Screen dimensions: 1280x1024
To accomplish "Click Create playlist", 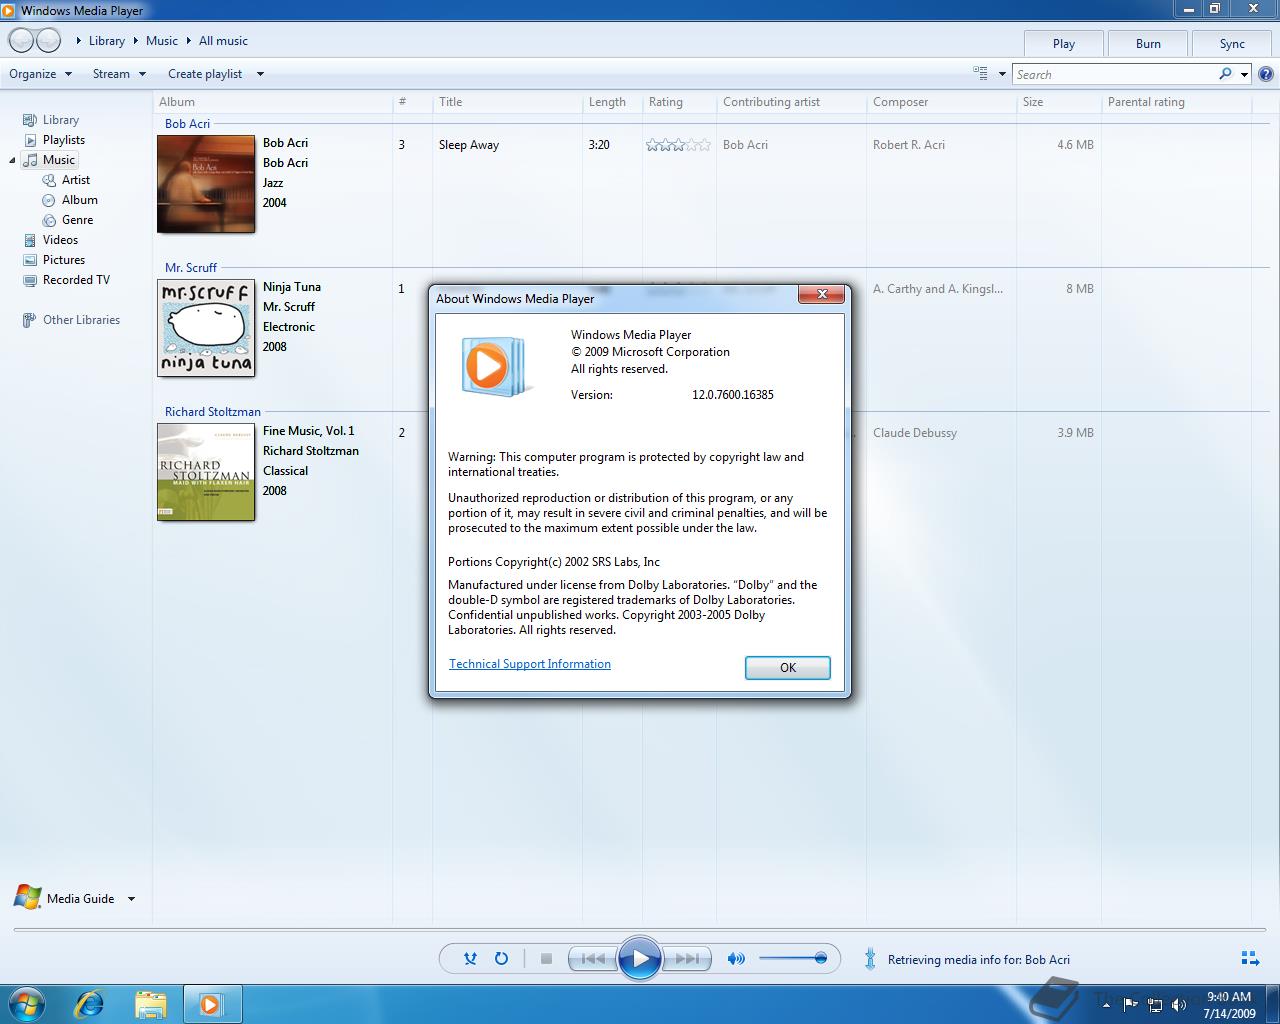I will tap(205, 74).
